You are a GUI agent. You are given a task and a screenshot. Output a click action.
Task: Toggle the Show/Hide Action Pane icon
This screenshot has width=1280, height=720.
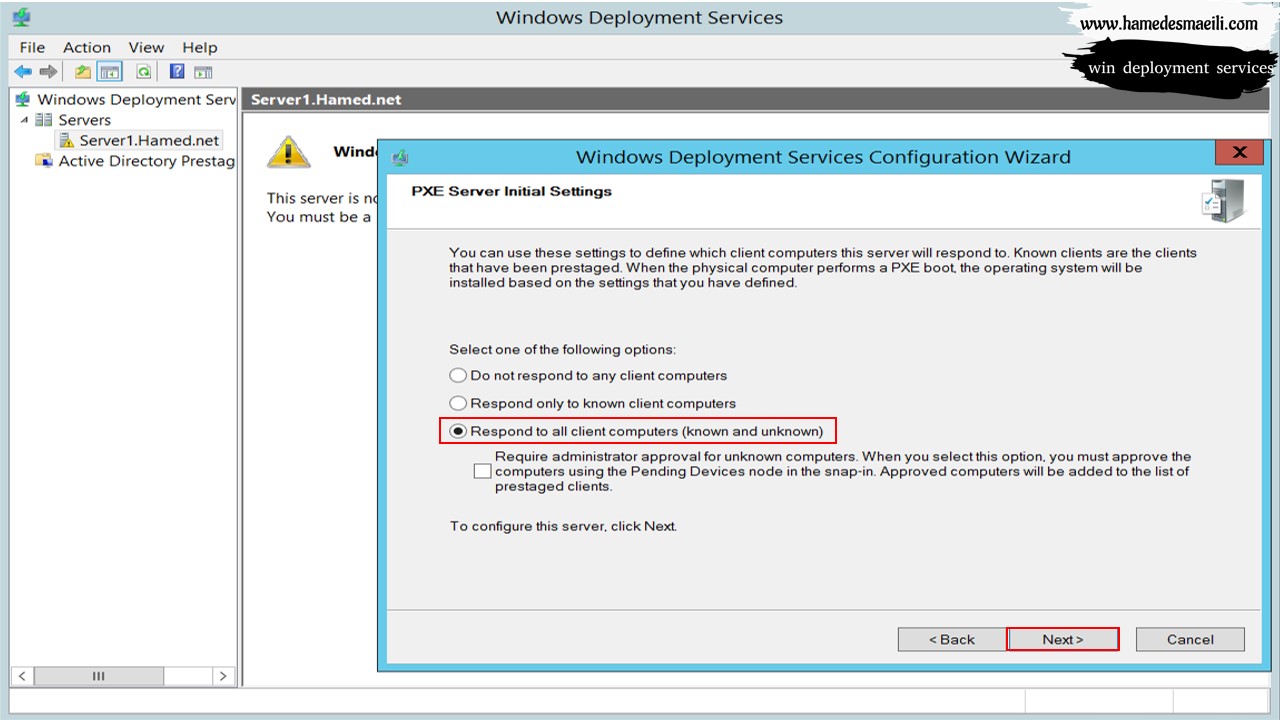point(203,72)
